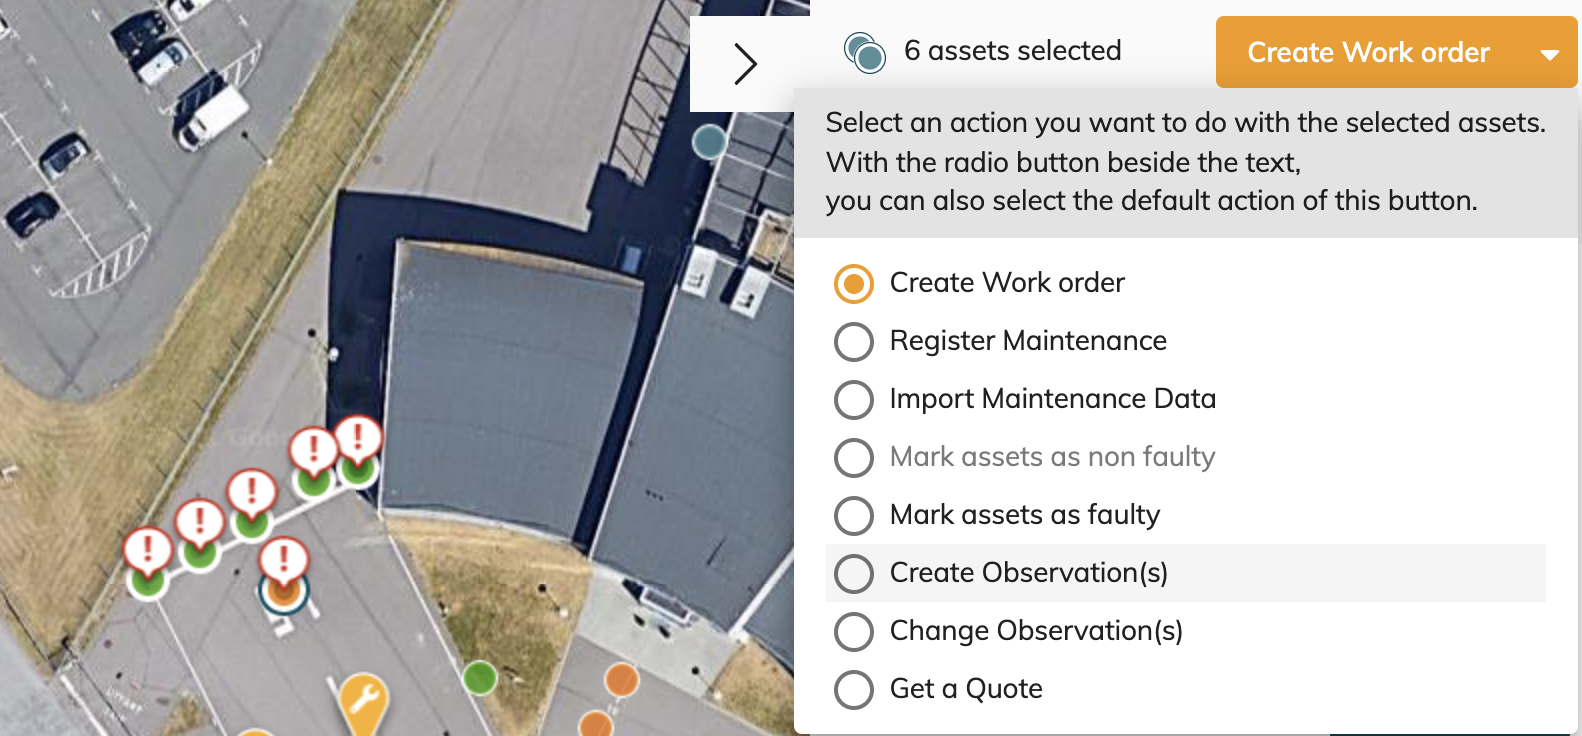The height and width of the screenshot is (736, 1582).
Task: Click the Get a Quote option text
Action: [x=966, y=689]
